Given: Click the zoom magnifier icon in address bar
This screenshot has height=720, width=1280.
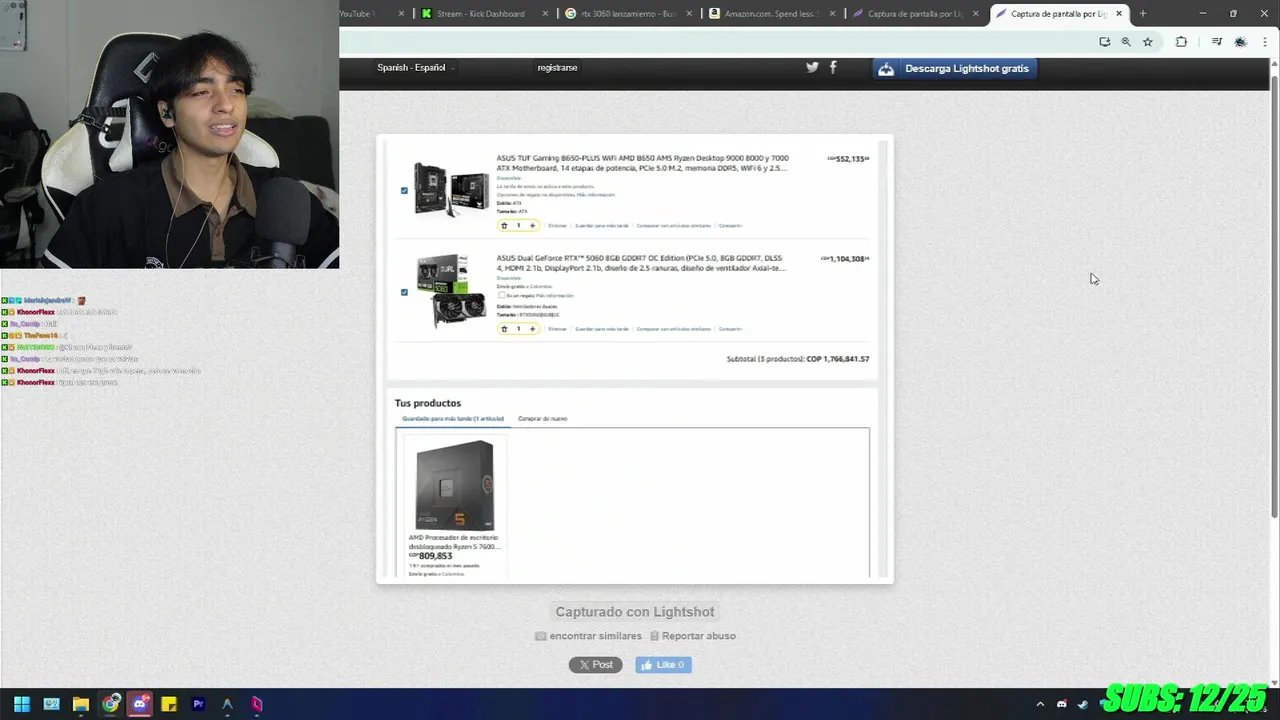Looking at the screenshot, I should 1126,42.
